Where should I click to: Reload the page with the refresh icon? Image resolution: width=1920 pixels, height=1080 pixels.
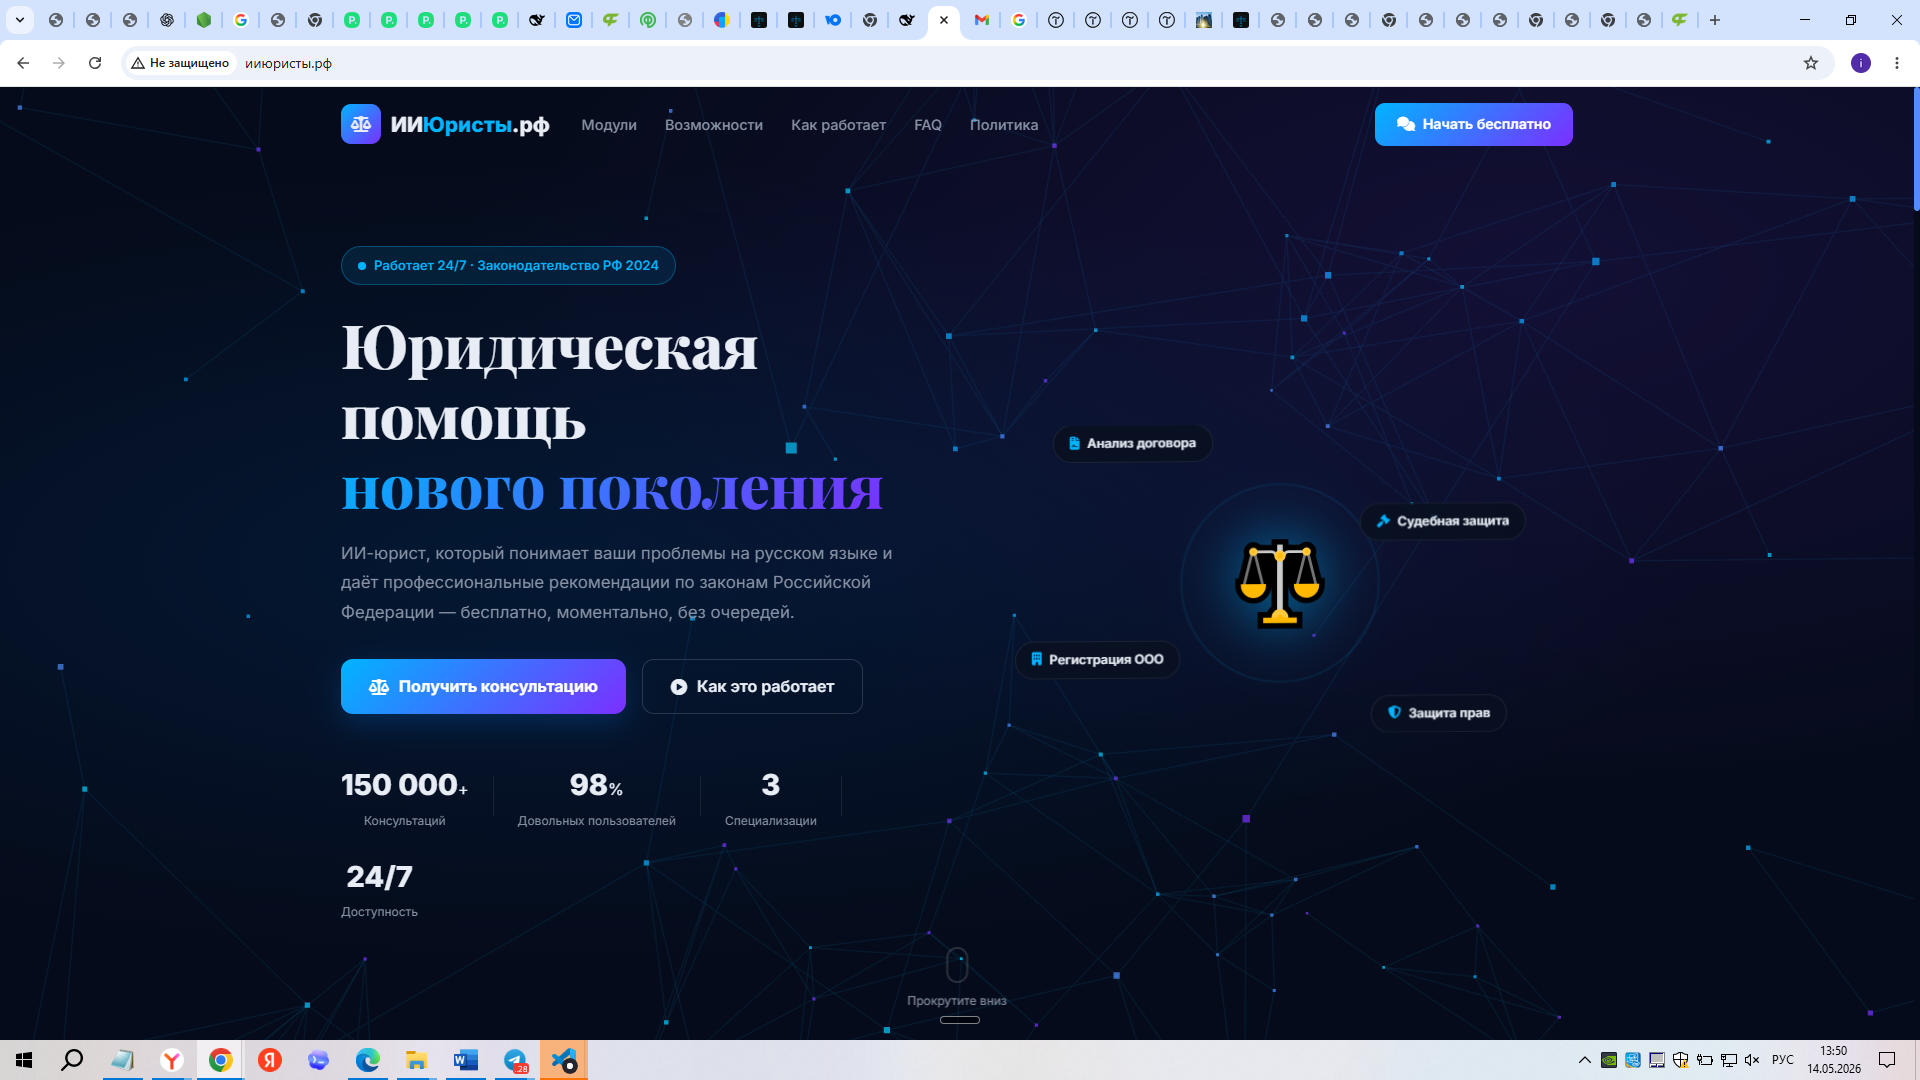tap(95, 63)
